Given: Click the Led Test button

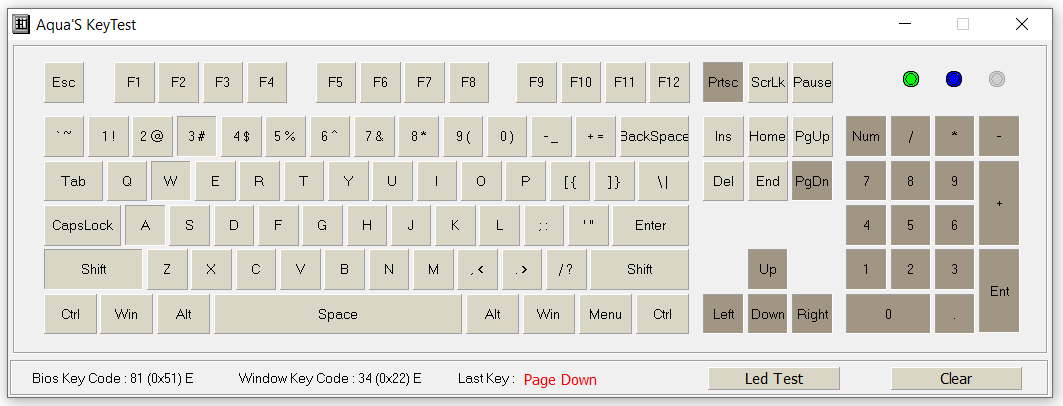Looking at the screenshot, I should coord(774,378).
